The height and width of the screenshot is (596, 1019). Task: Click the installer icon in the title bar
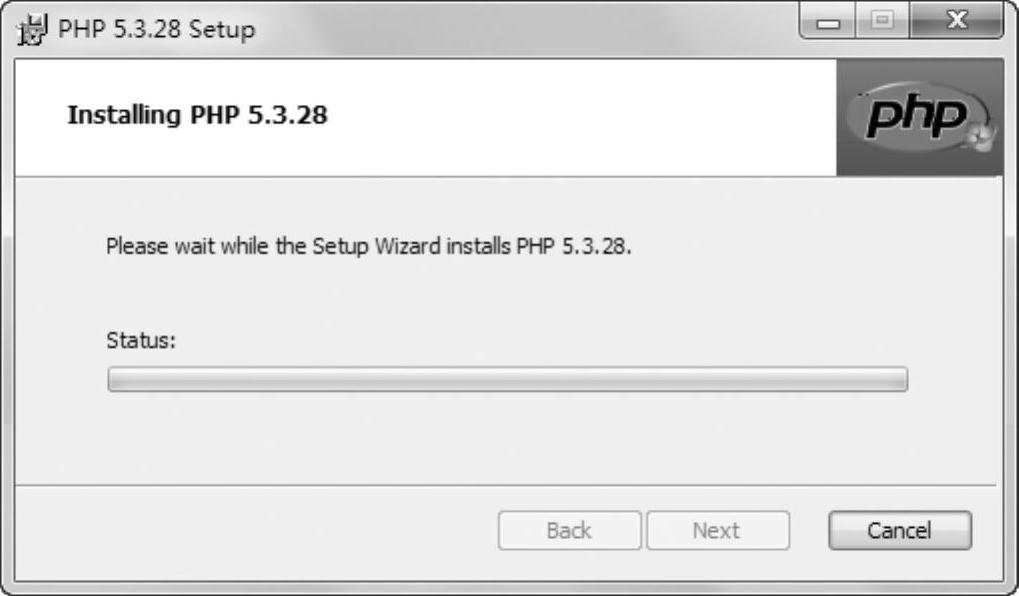[x=31, y=28]
